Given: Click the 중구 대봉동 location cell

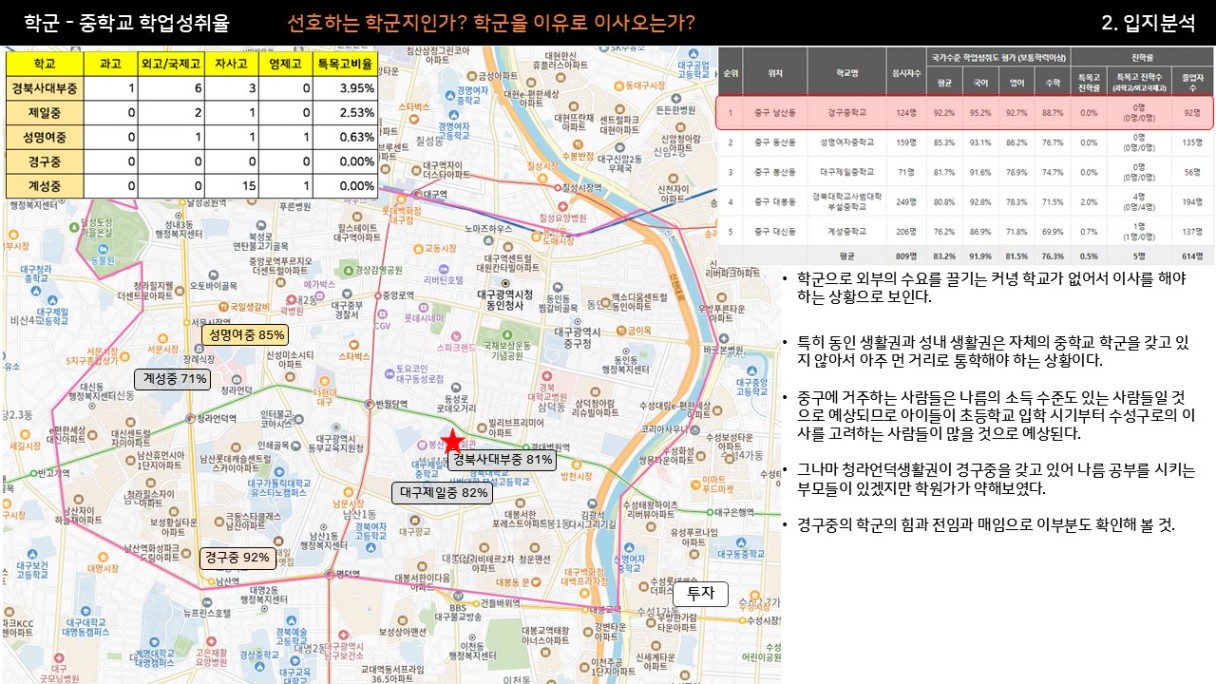Looking at the screenshot, I should [776, 204].
